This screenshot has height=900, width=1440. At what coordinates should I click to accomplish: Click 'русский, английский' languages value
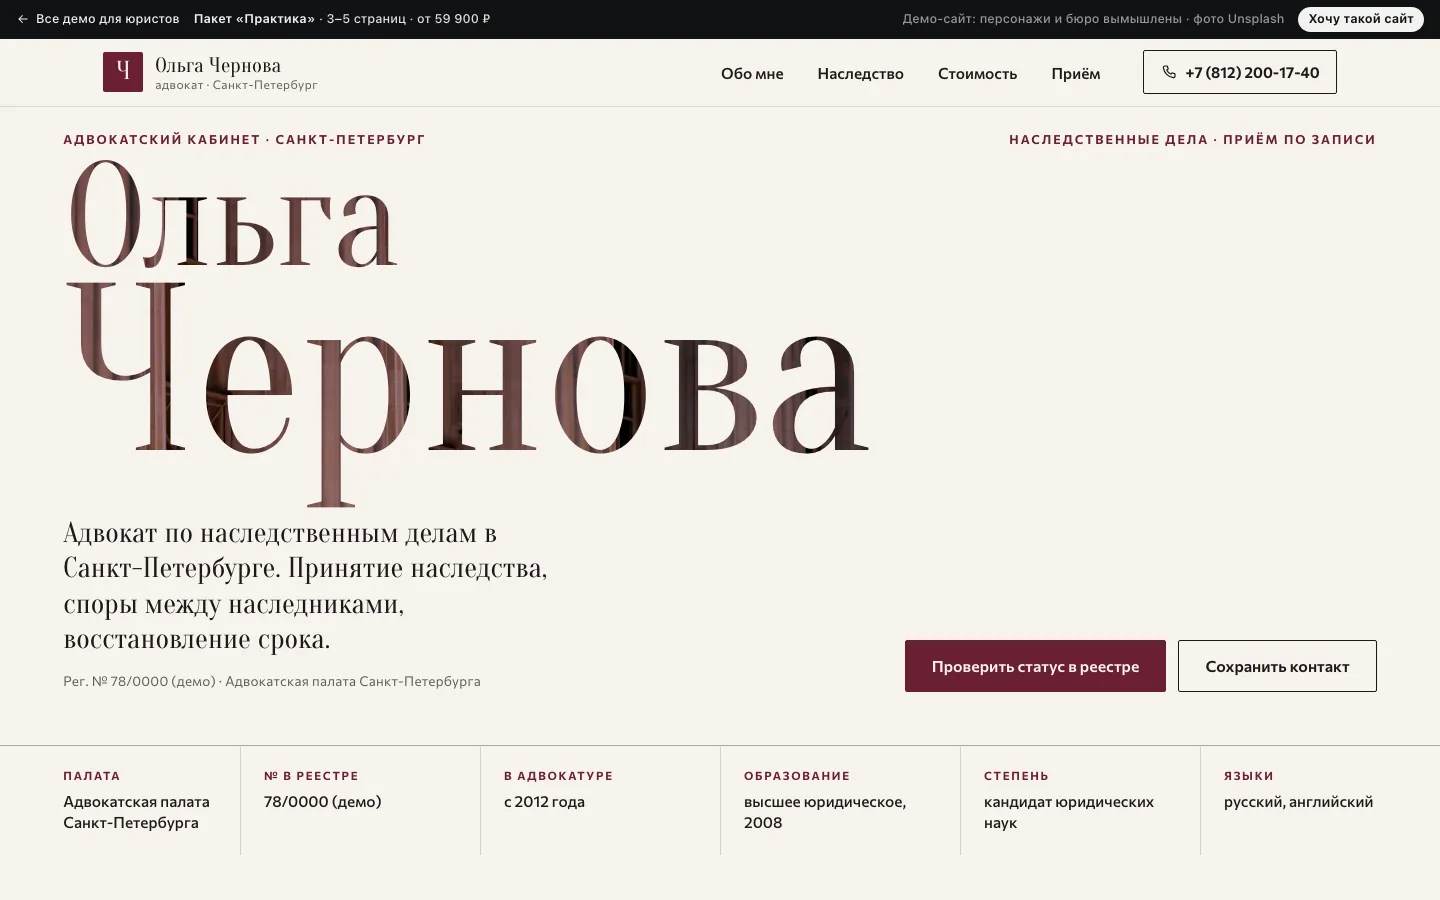click(1298, 802)
